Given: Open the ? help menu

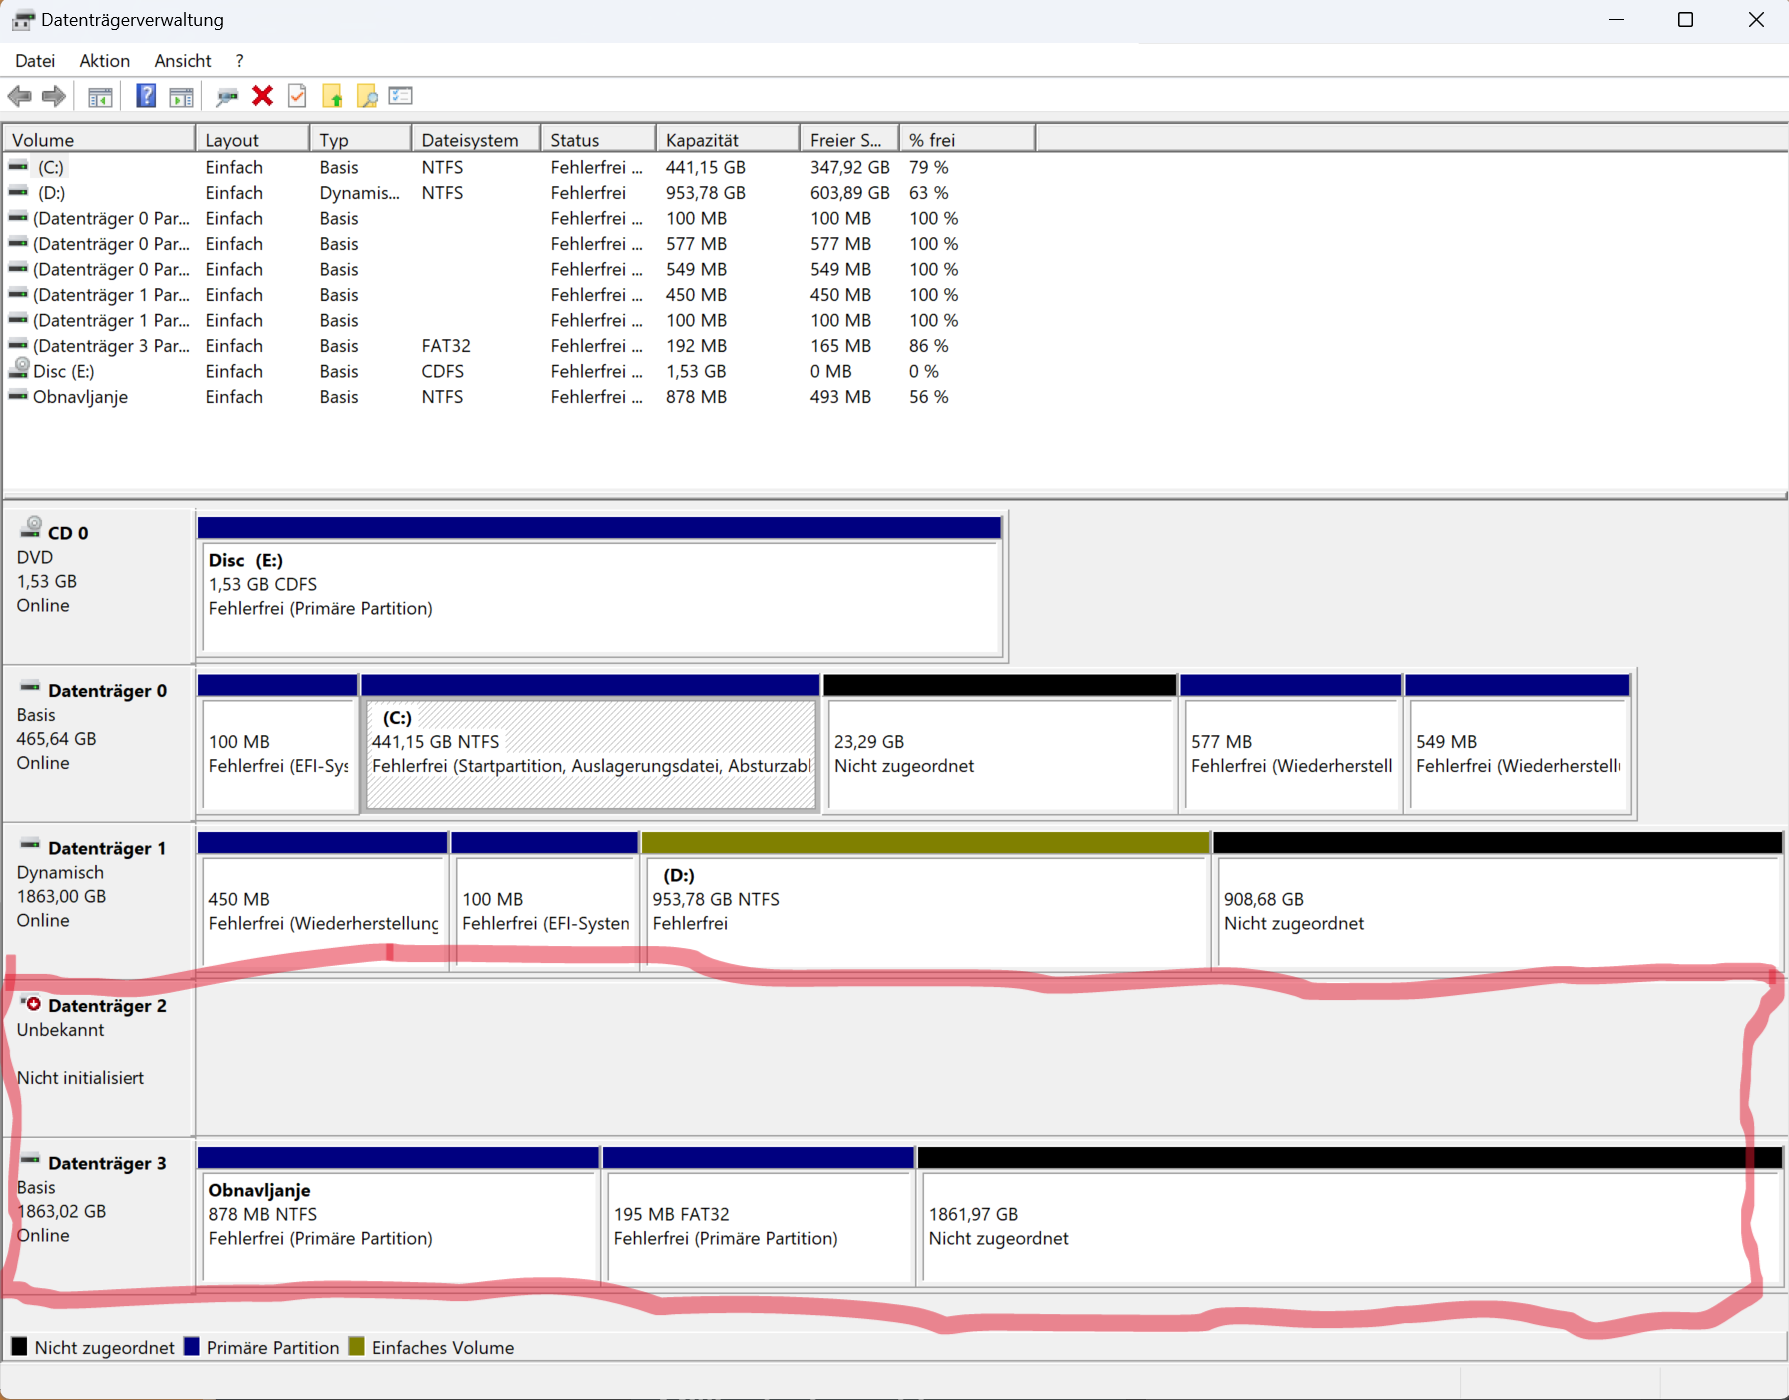Looking at the screenshot, I should pyautogui.click(x=240, y=61).
